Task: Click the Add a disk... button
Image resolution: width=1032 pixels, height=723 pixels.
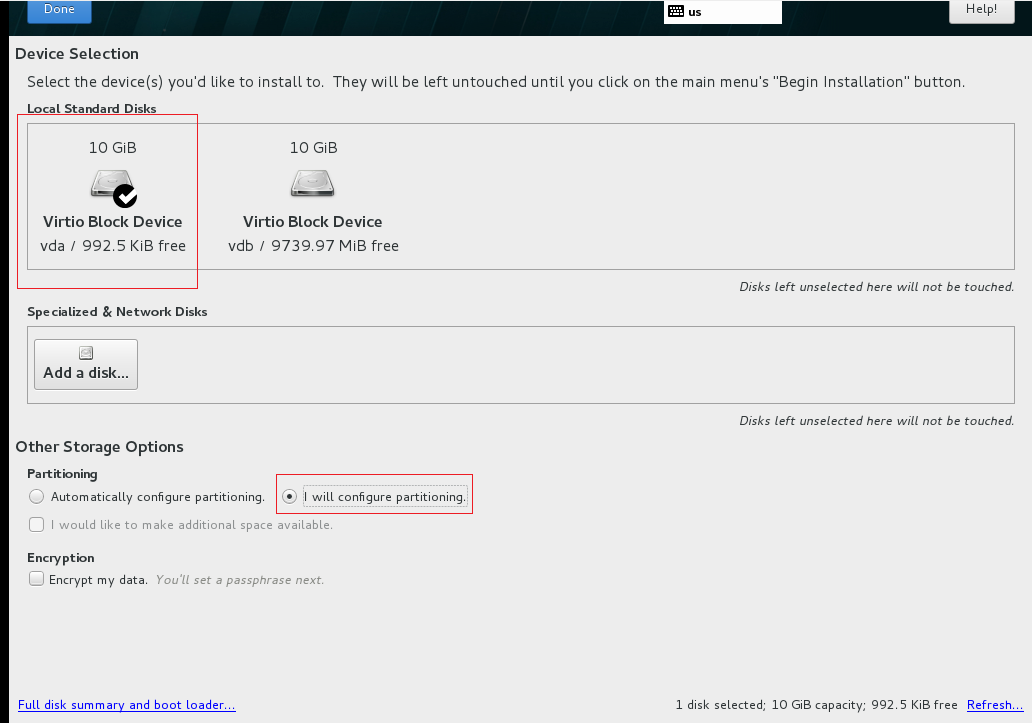Action: point(86,364)
